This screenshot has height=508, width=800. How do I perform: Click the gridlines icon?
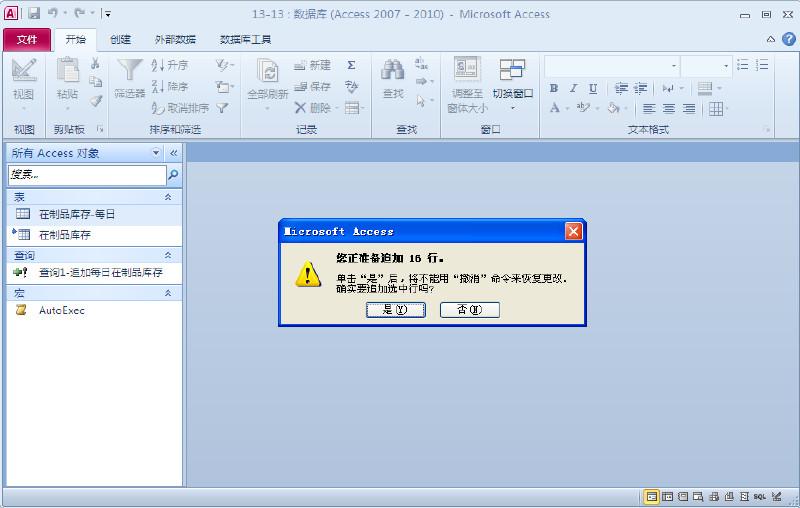(x=716, y=109)
